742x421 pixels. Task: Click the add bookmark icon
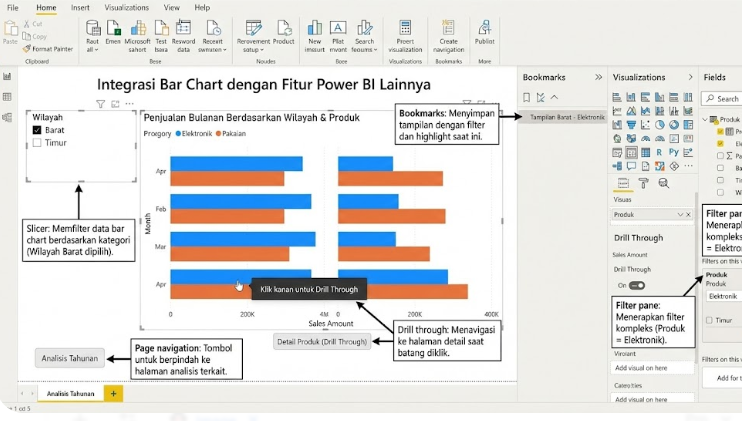pyautogui.click(x=528, y=97)
